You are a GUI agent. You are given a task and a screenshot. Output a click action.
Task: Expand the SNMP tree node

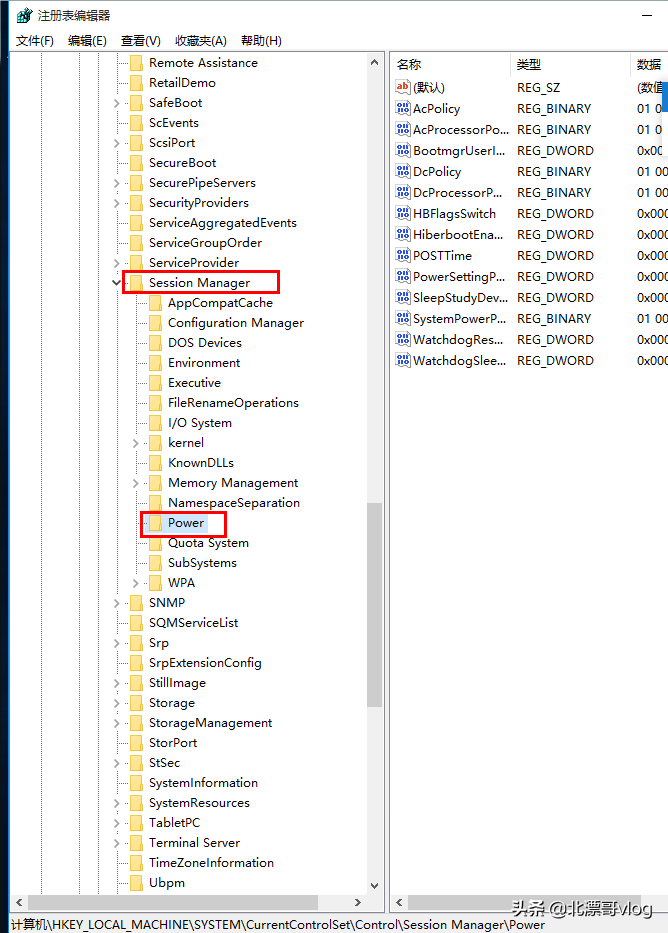117,603
